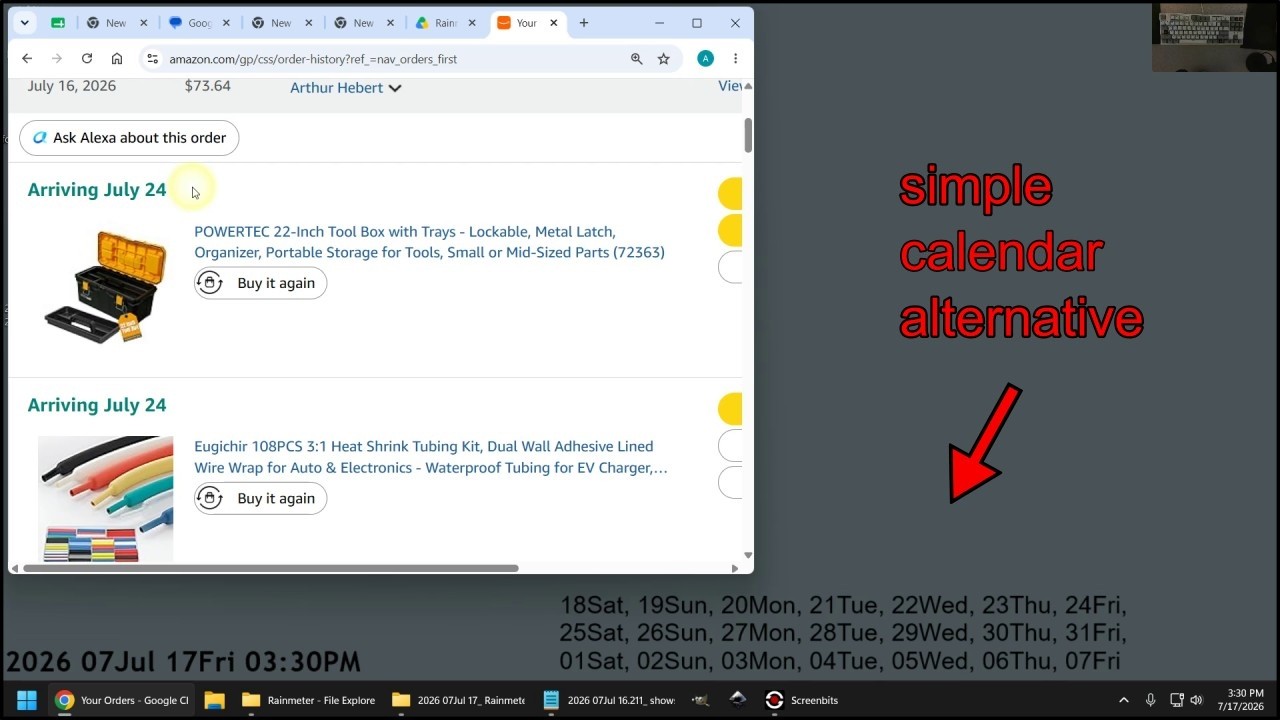This screenshot has width=1280, height=720.
Task: Click the address bar URL field
Action: [x=390, y=59]
